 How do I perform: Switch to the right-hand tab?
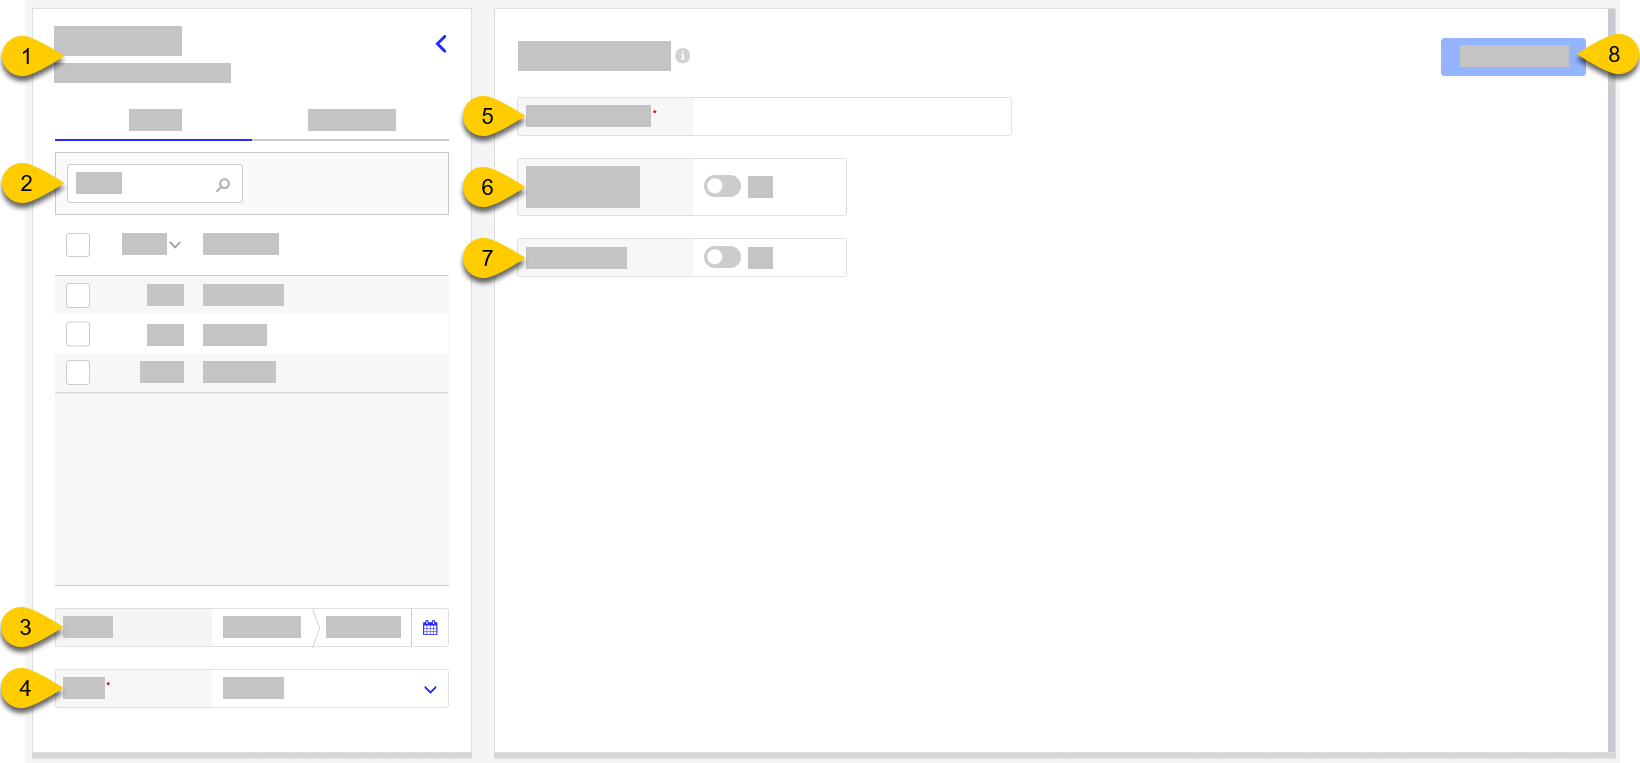[352, 120]
